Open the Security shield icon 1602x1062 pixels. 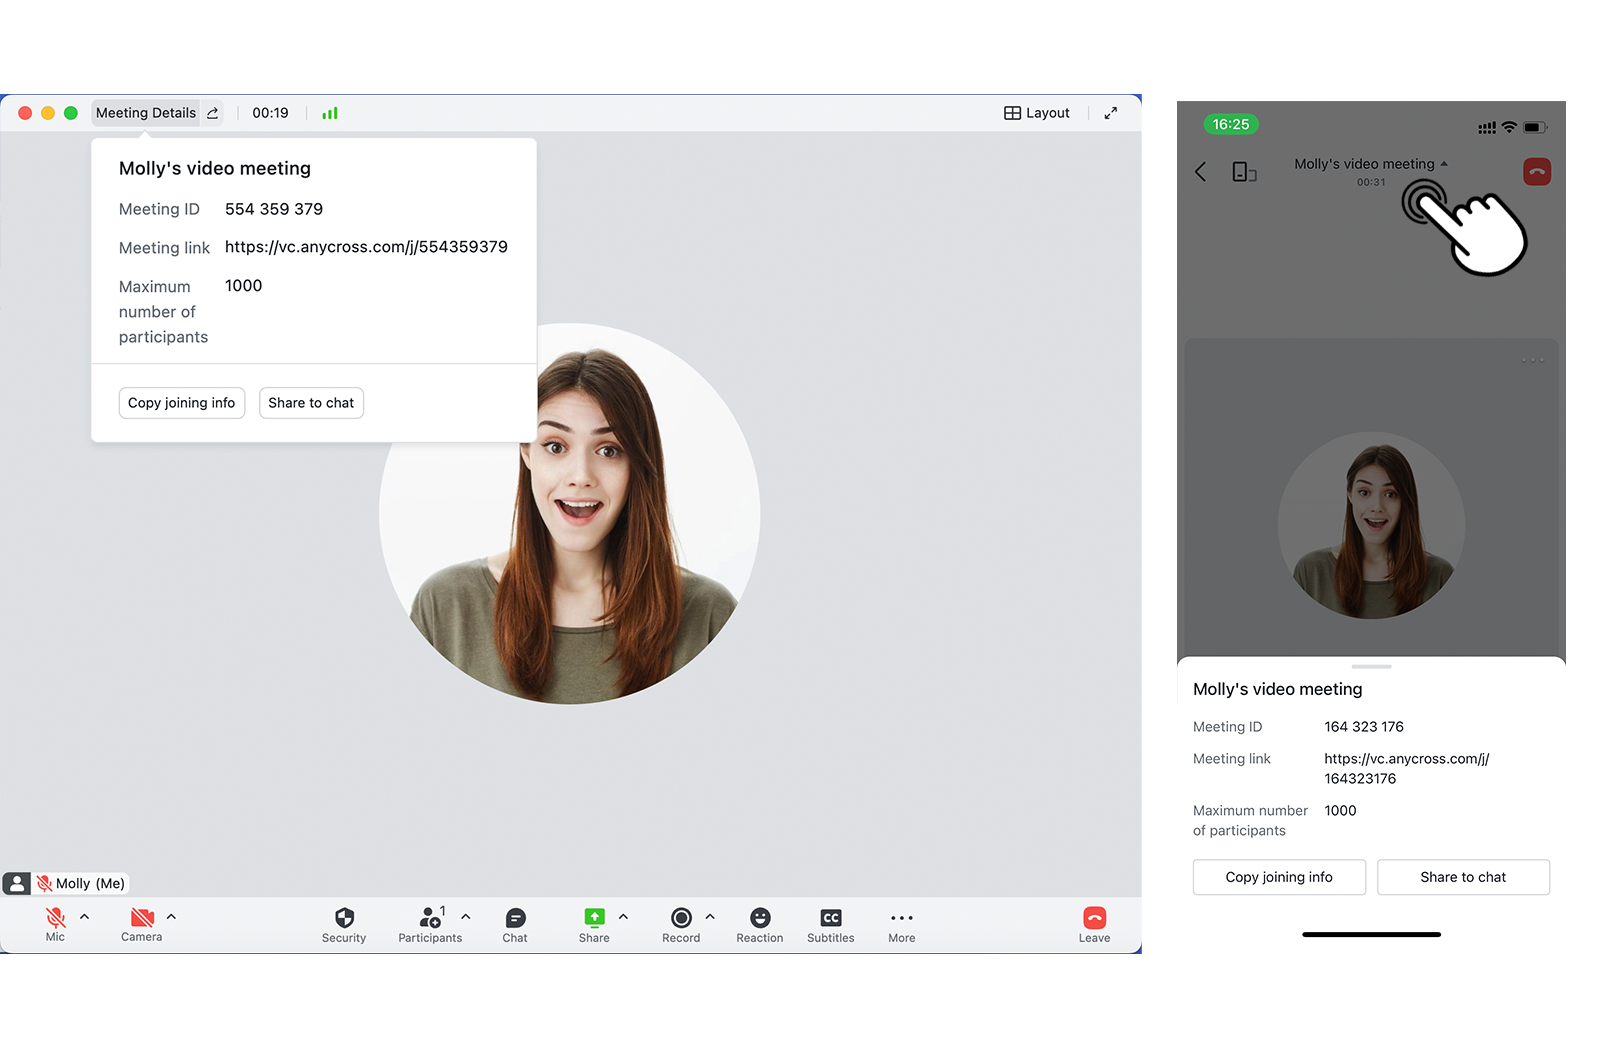pyautogui.click(x=344, y=918)
